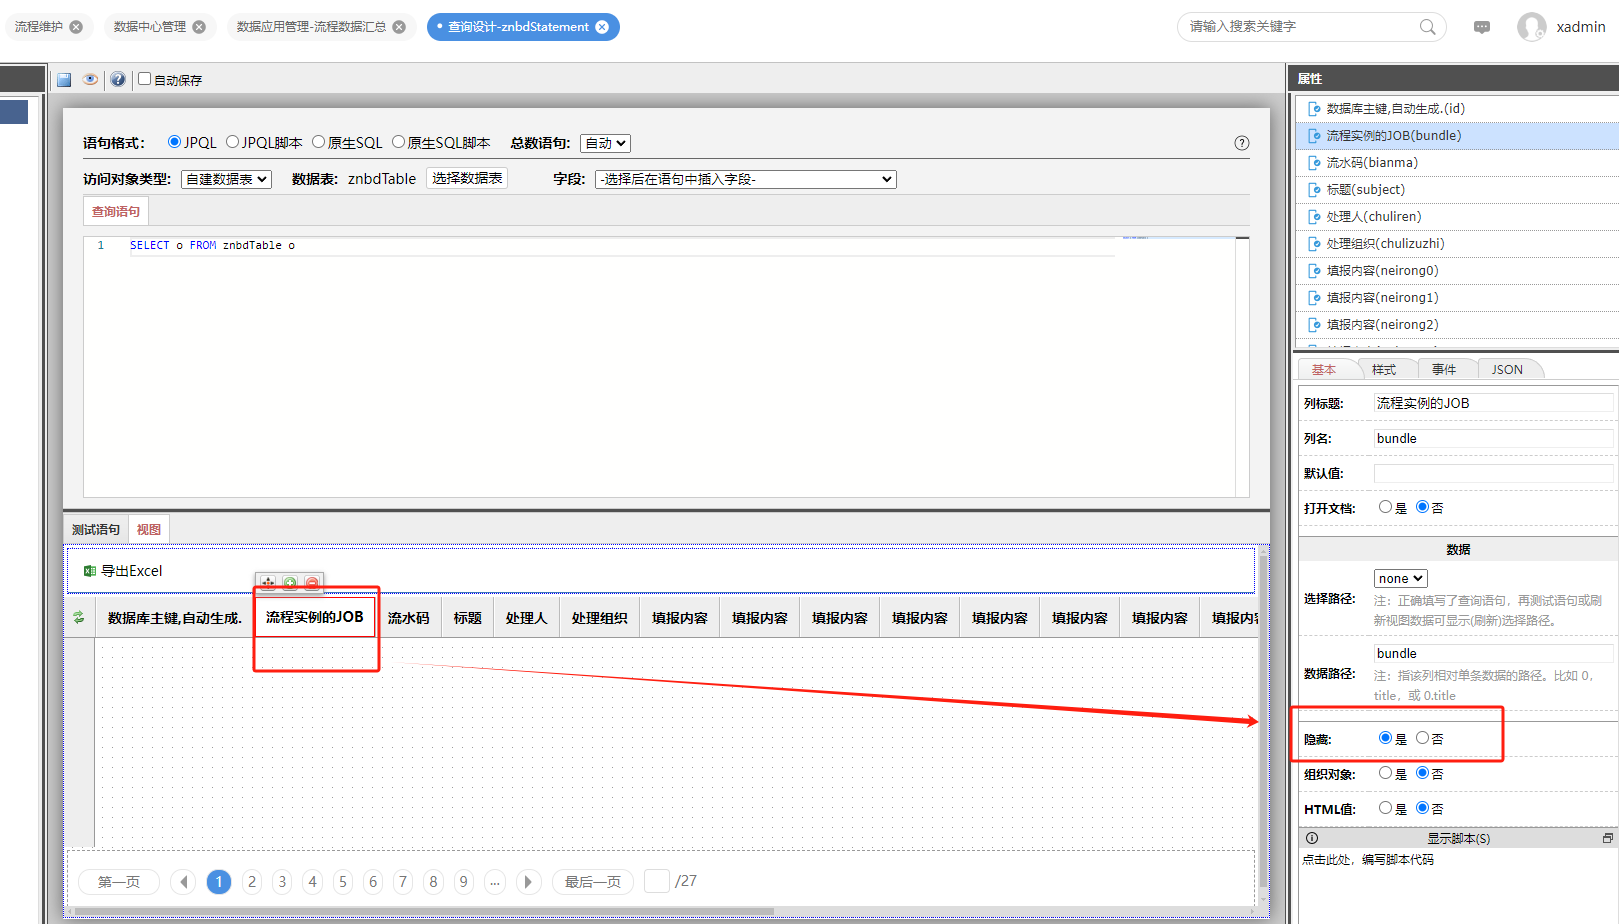1619x924 pixels.
Task: Close the 流程维护 tab
Action: tap(76, 27)
